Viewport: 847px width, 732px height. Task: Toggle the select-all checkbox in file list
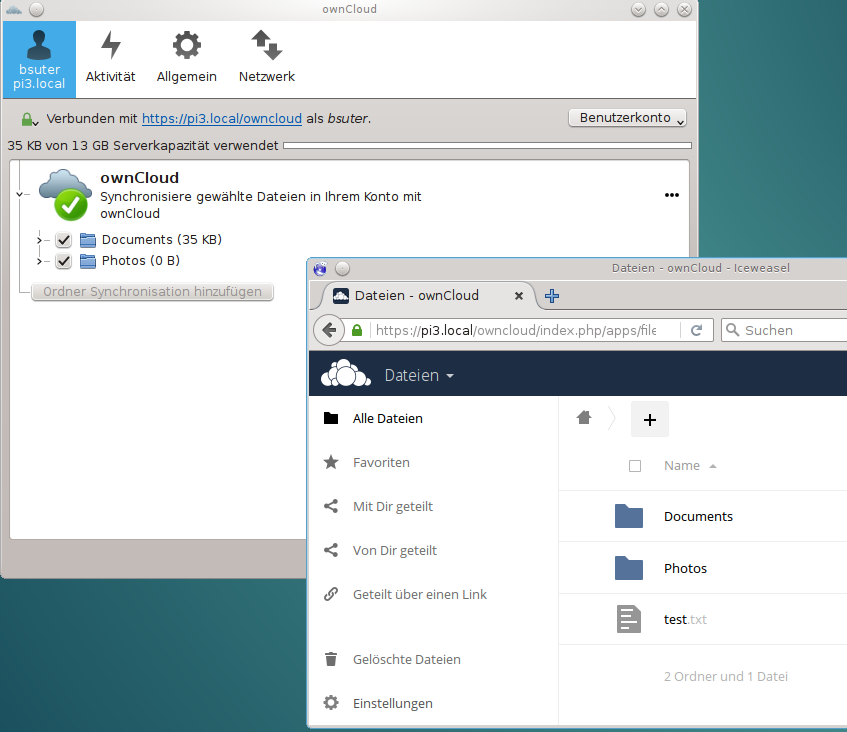[x=635, y=465]
